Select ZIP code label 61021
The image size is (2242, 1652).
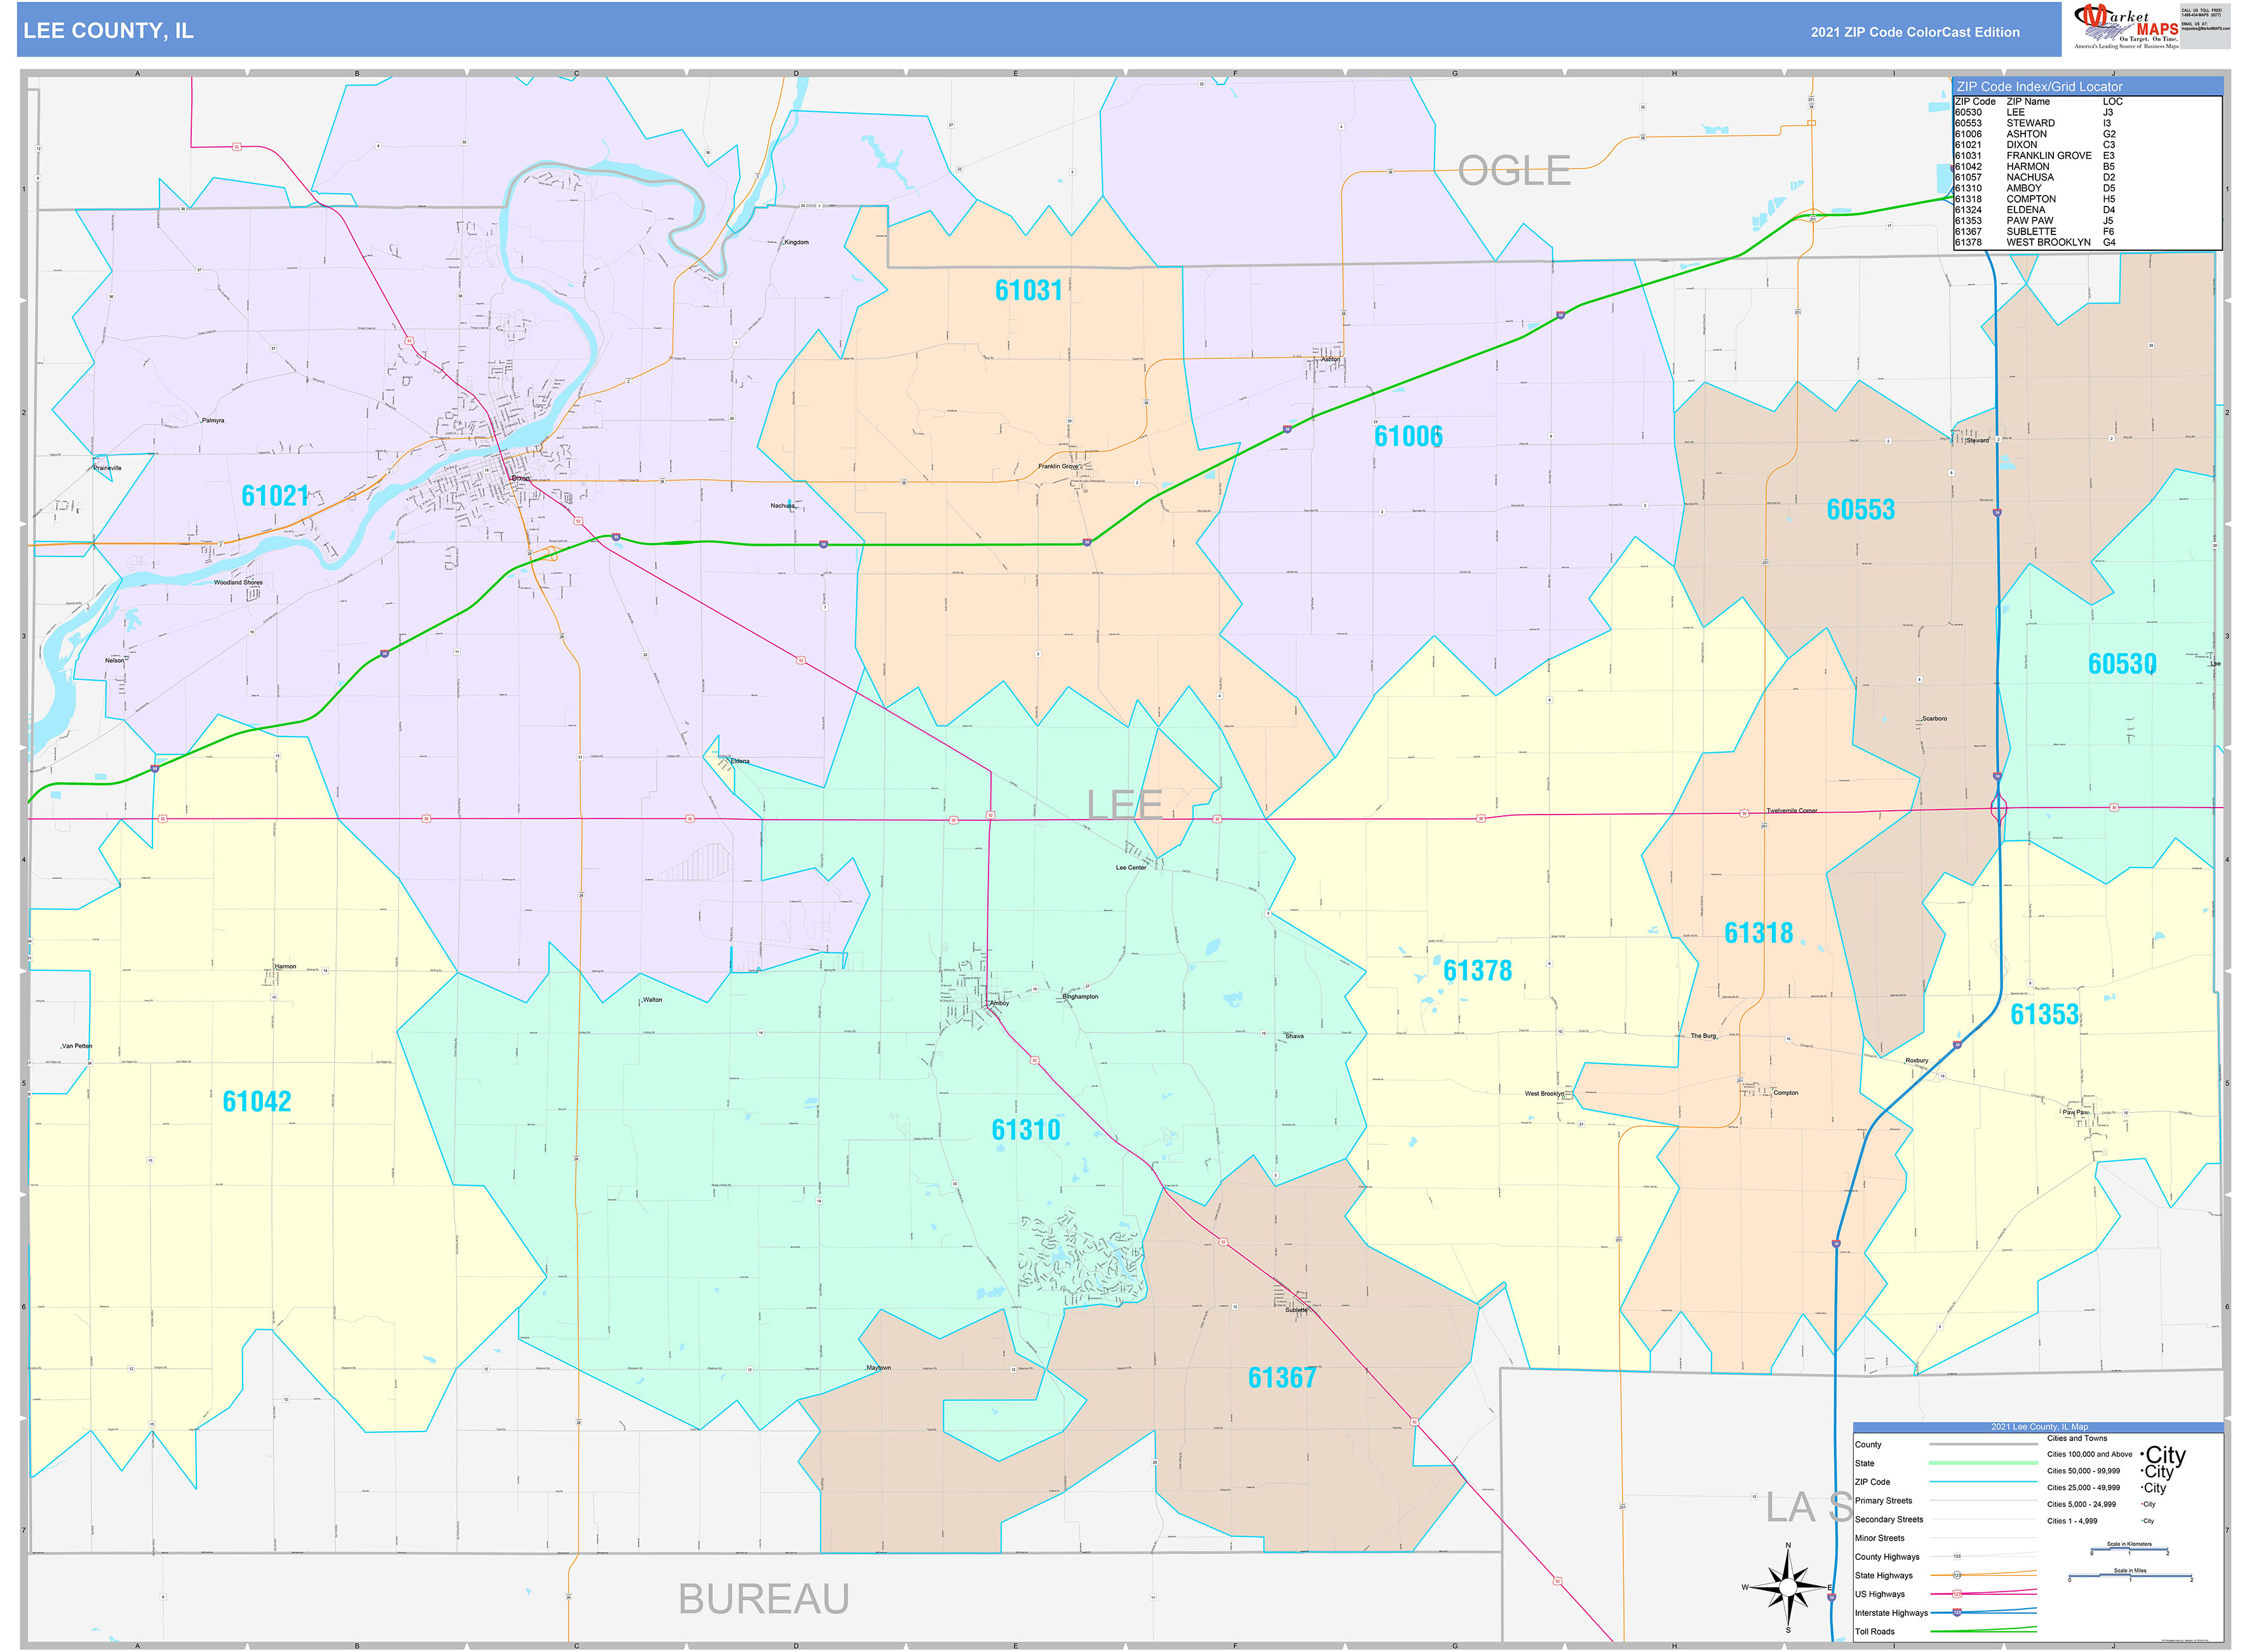(x=275, y=496)
